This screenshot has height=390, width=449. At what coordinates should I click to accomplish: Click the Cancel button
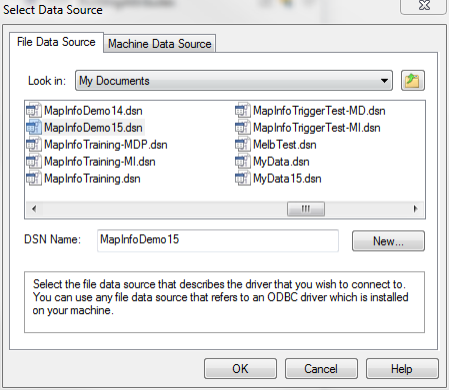[x=321, y=369]
